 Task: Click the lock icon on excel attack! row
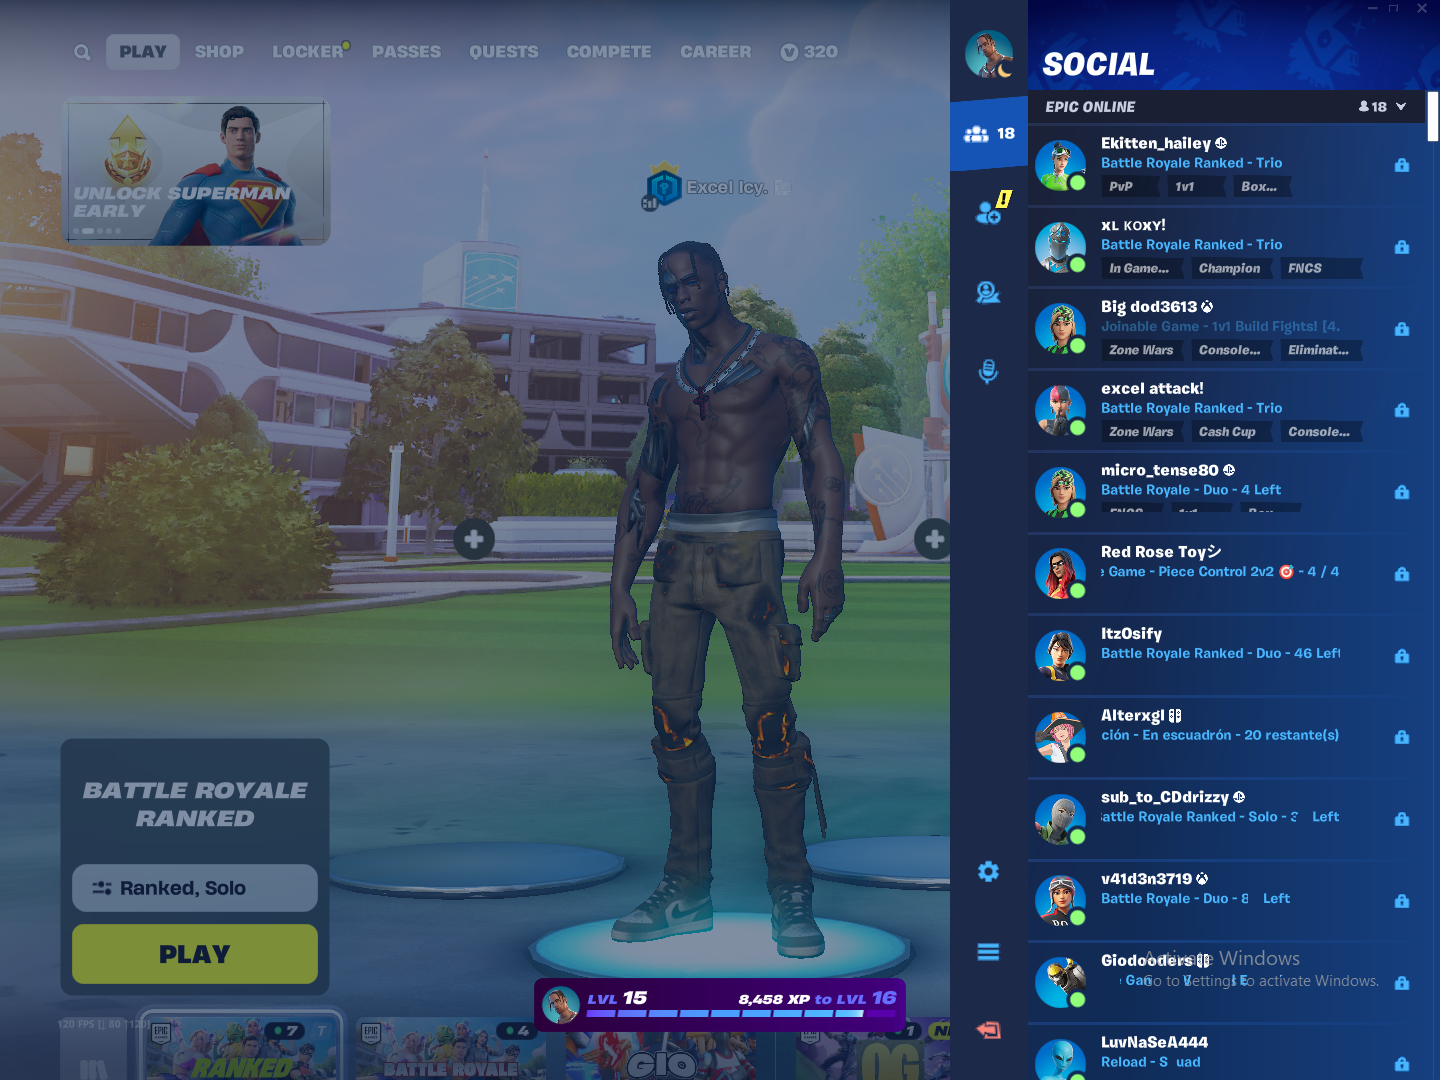1402,410
